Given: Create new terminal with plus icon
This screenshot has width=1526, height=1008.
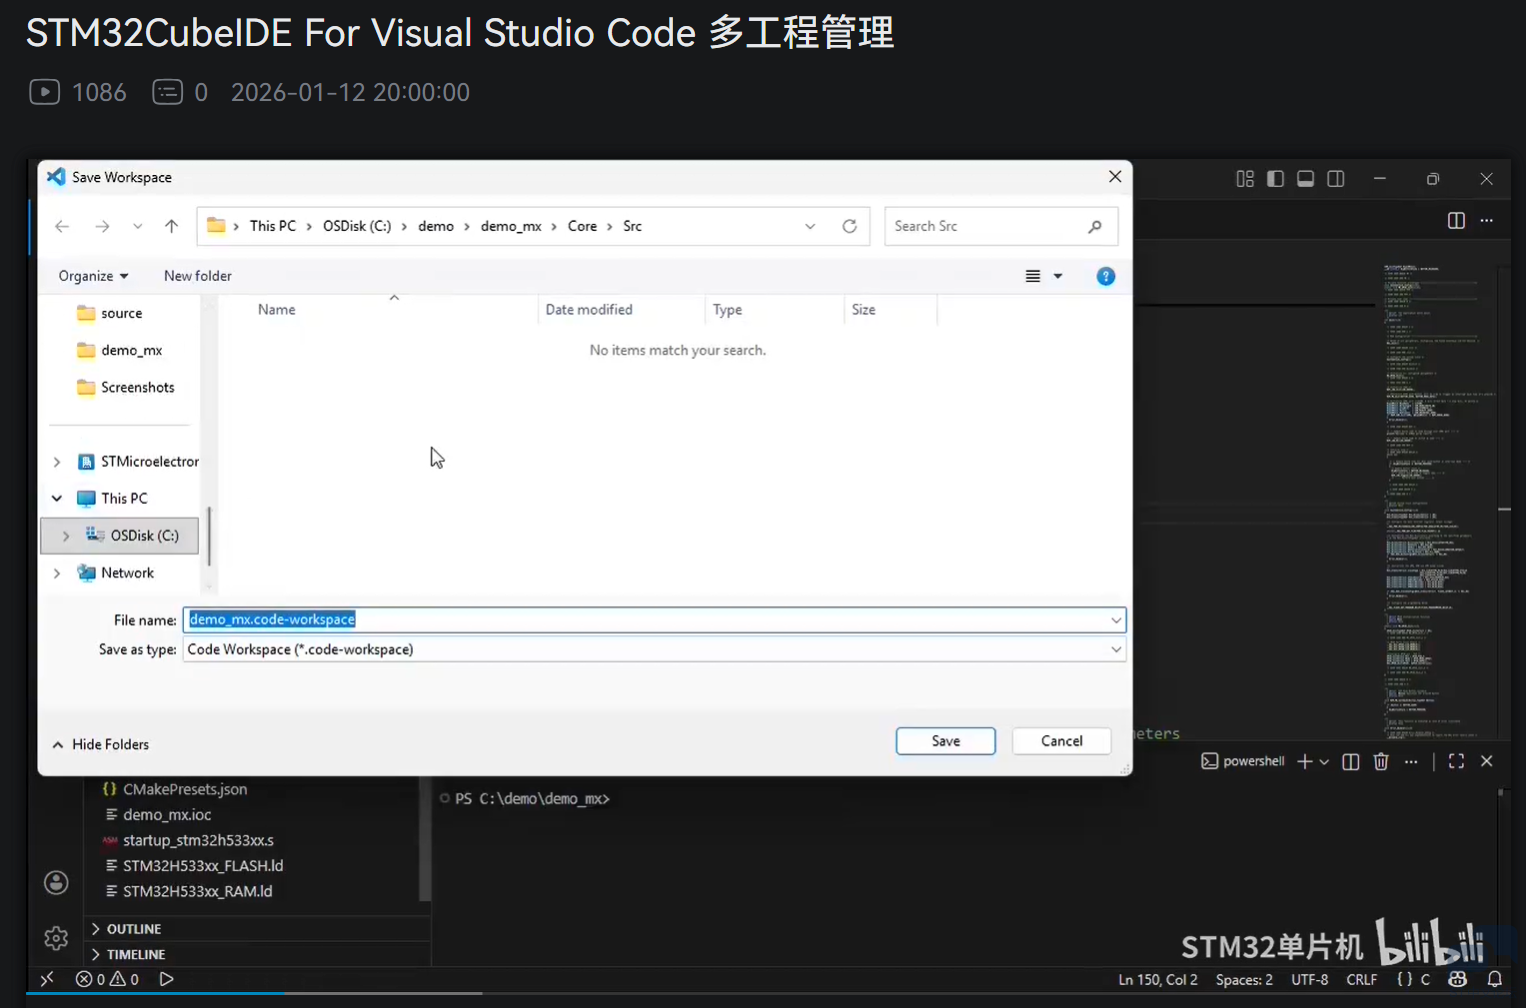Looking at the screenshot, I should click(x=1304, y=761).
